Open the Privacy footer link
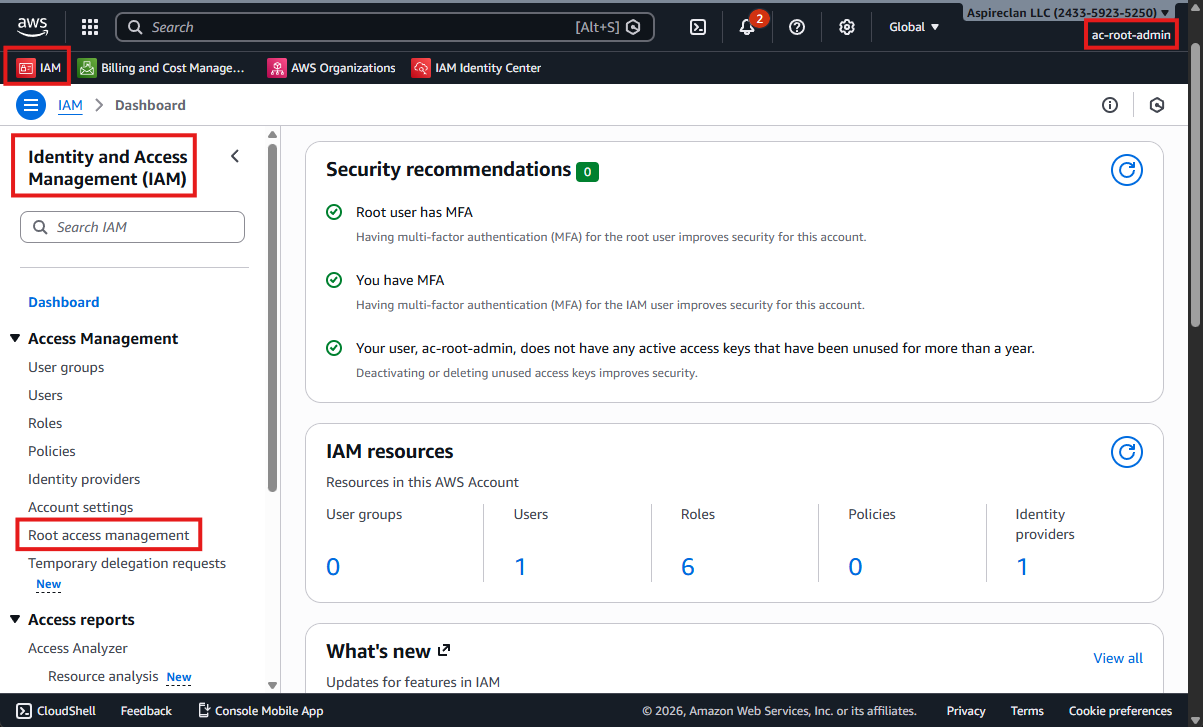The width and height of the screenshot is (1203, 727). coord(966,710)
